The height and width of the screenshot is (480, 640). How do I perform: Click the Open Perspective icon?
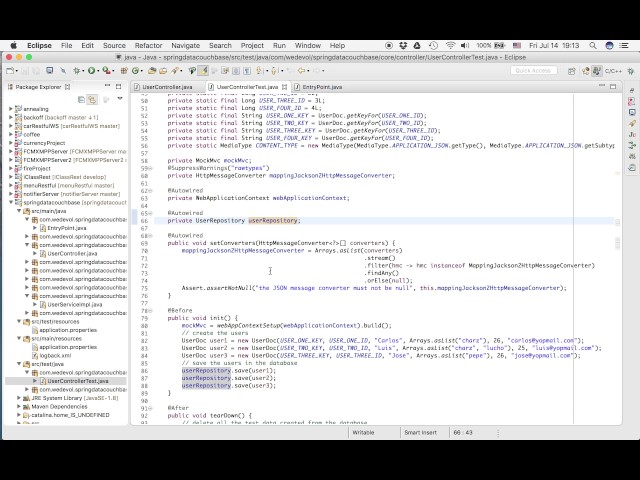(x=571, y=71)
